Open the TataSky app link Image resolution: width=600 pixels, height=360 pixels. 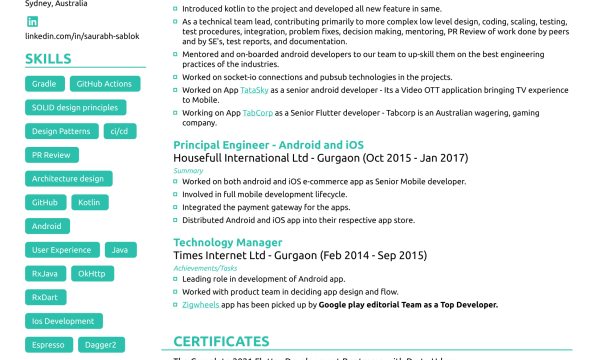tap(254, 90)
